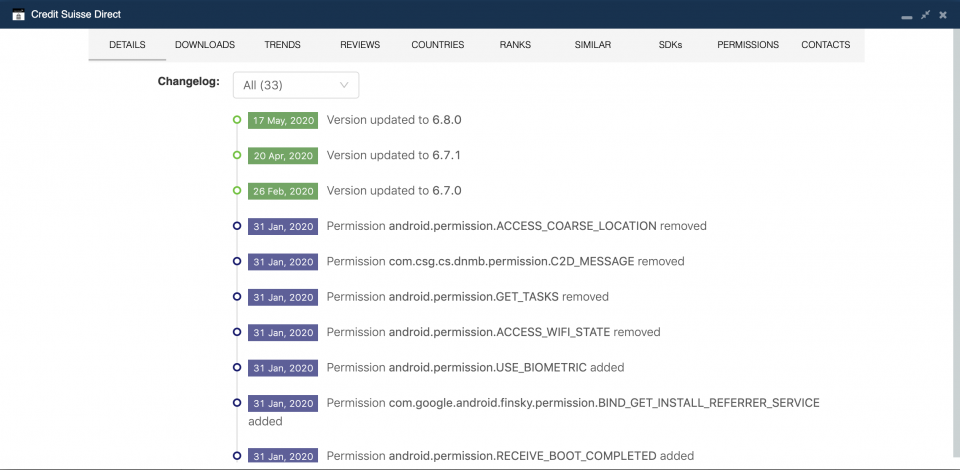The width and height of the screenshot is (960, 470).
Task: Minimize the Credit Suisse Direct panel
Action: click(907, 17)
